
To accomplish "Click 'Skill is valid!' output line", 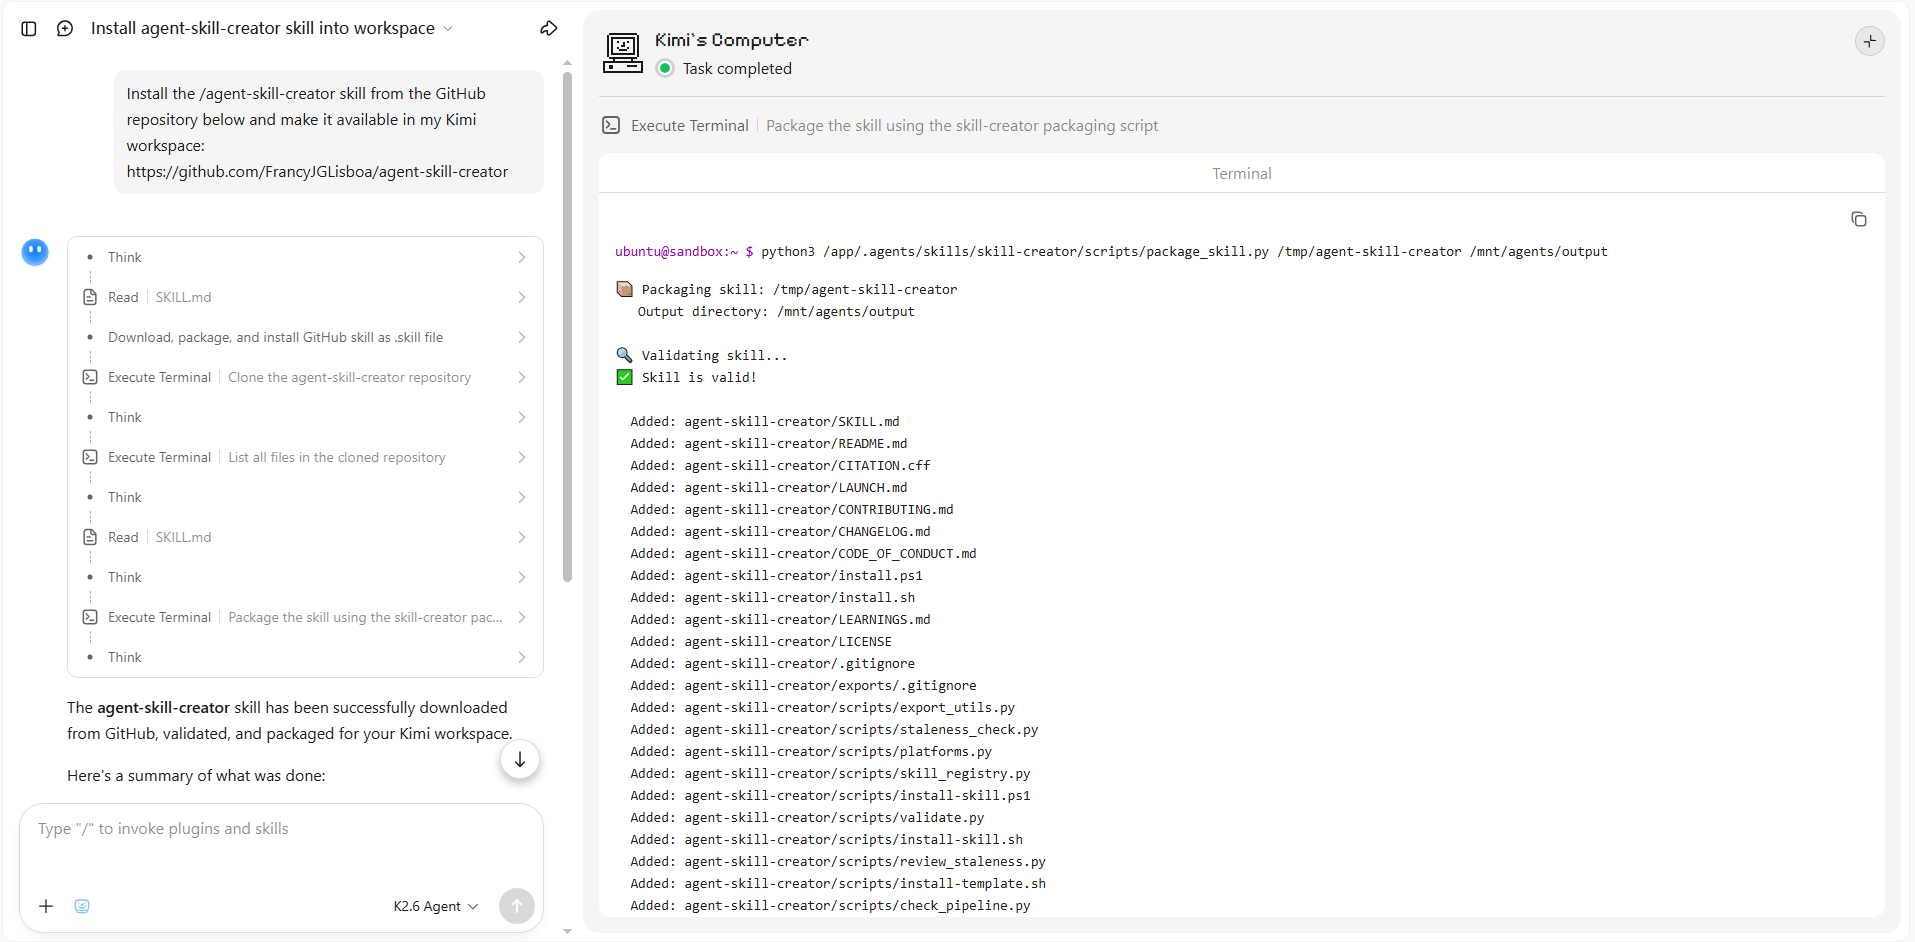I will pyautogui.click(x=687, y=377).
